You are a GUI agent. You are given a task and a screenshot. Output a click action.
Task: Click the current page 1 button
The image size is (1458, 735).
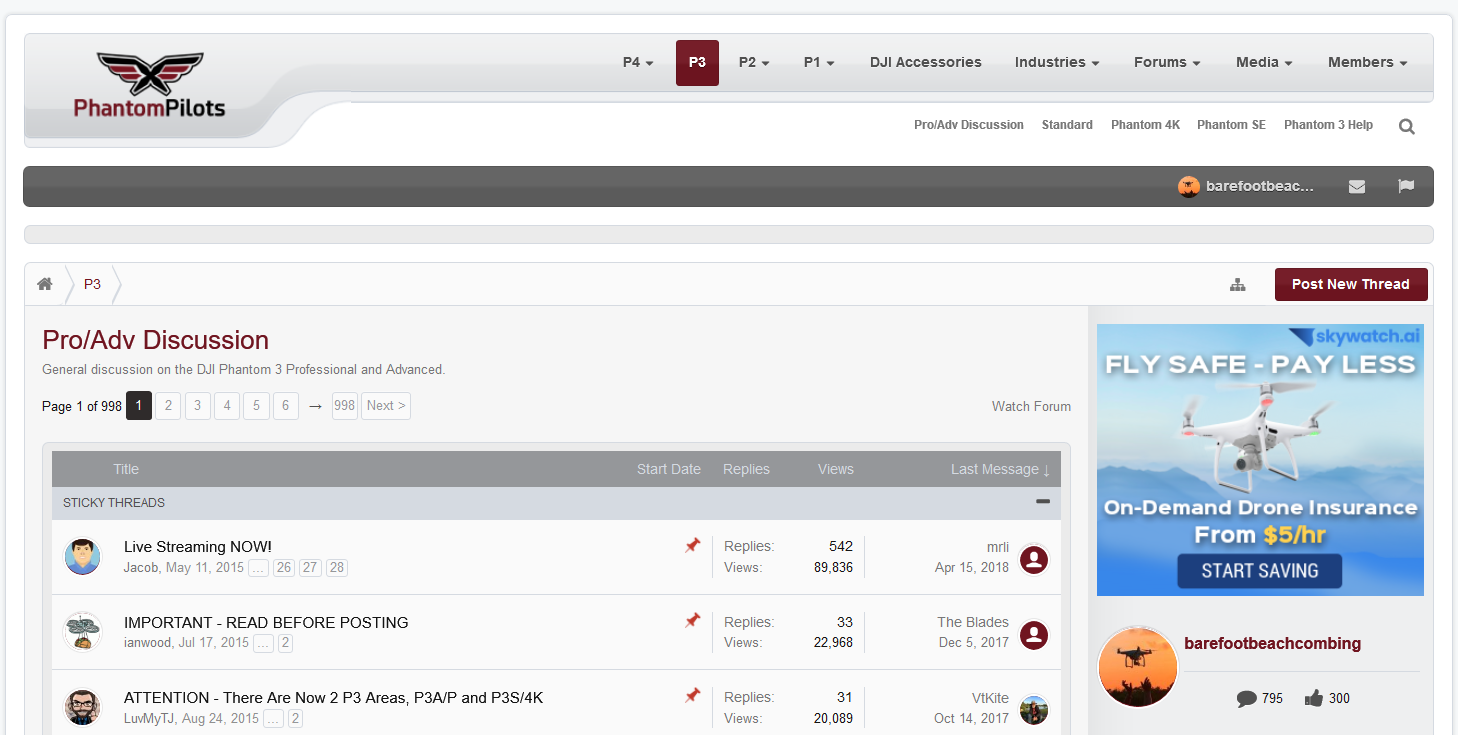point(139,406)
